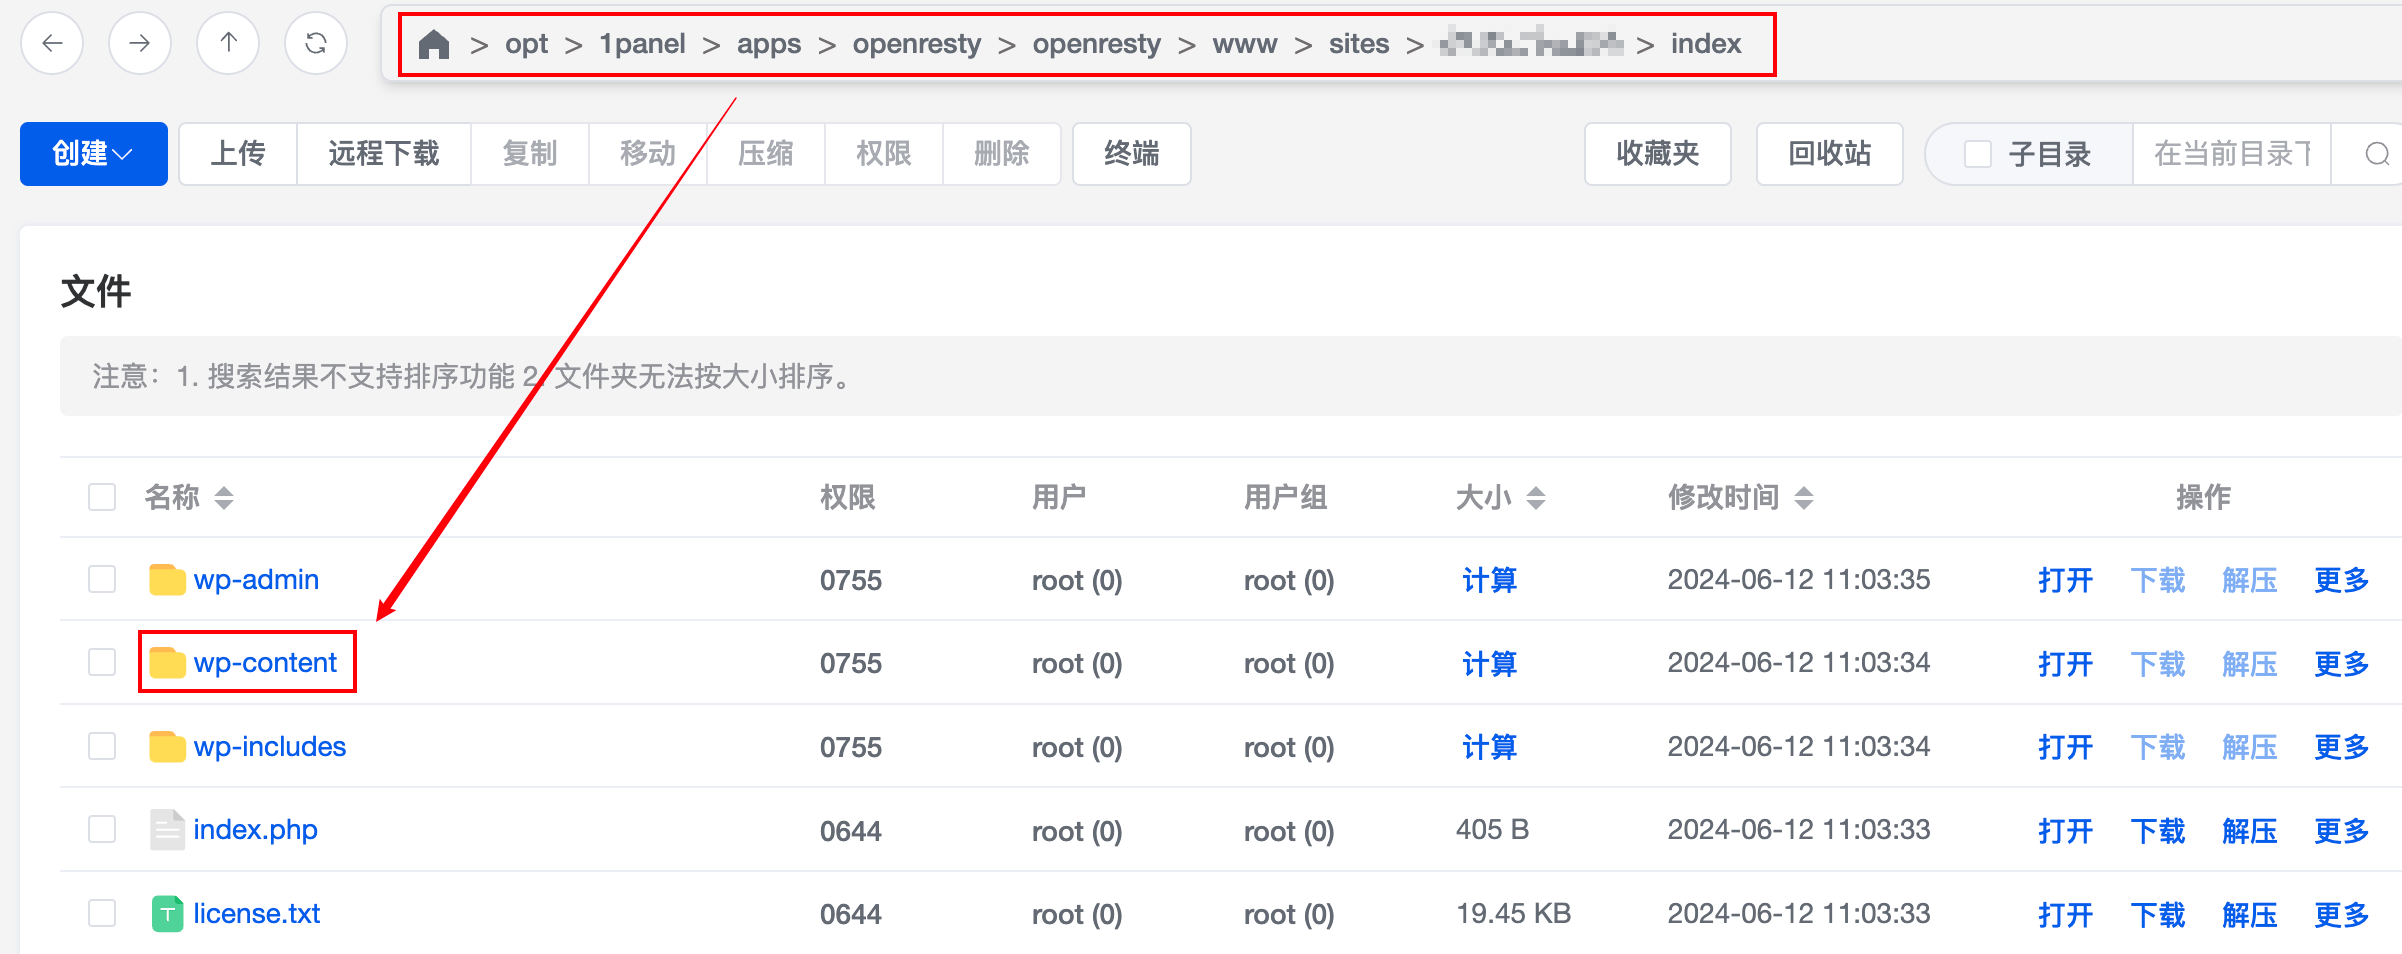The height and width of the screenshot is (954, 2402).
Task: Navigate to sites in breadcrumb
Action: pyautogui.click(x=1359, y=44)
